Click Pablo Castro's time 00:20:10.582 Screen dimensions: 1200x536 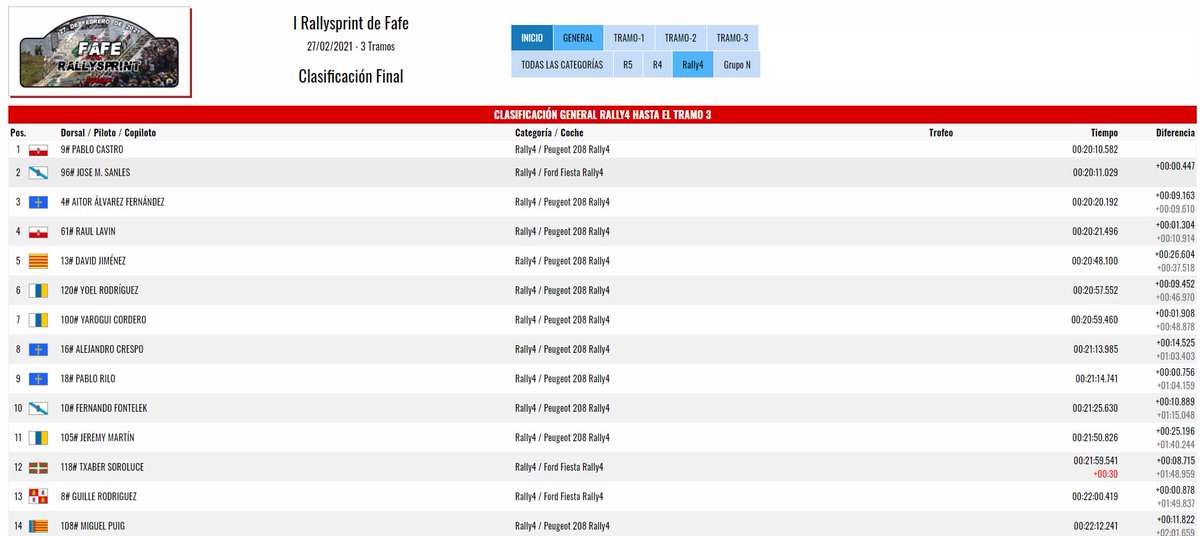click(x=1094, y=150)
